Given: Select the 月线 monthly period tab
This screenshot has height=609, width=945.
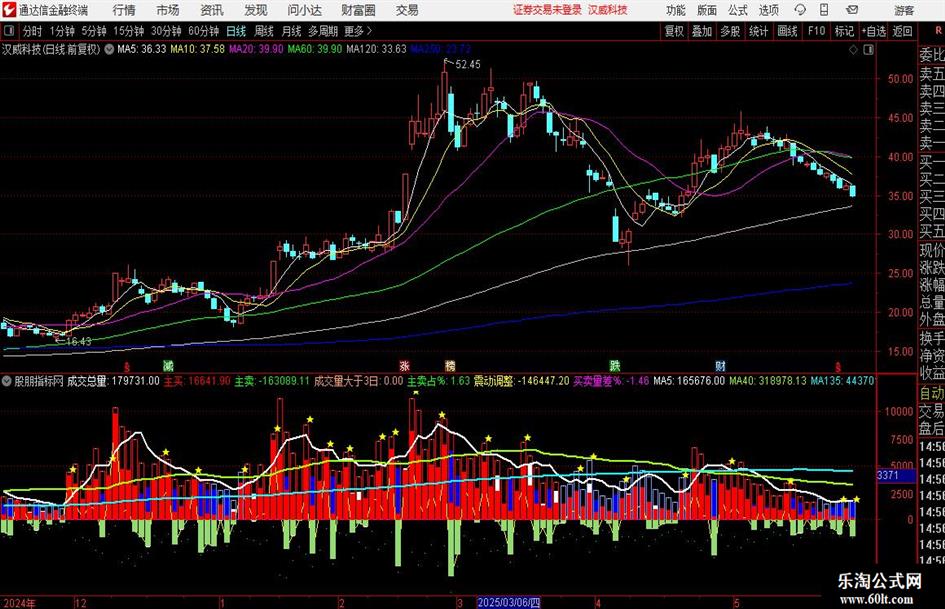Looking at the screenshot, I should (292, 31).
